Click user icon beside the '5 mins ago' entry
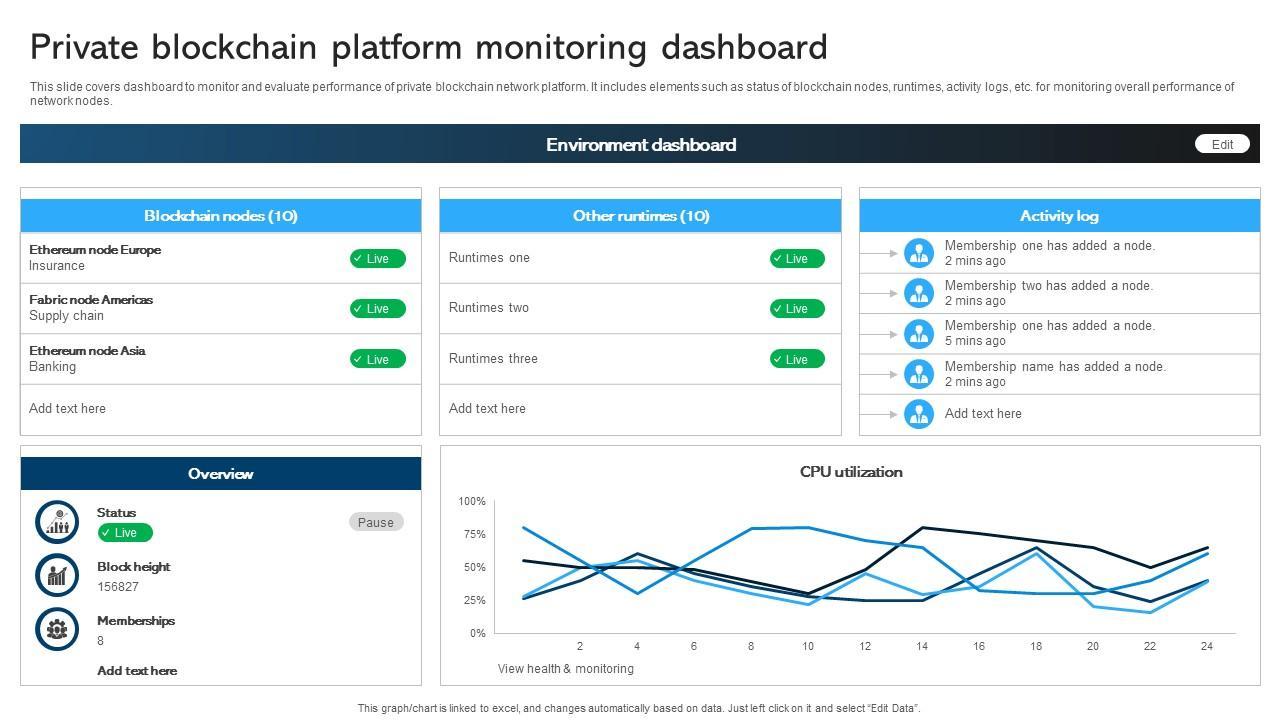 pos(919,333)
